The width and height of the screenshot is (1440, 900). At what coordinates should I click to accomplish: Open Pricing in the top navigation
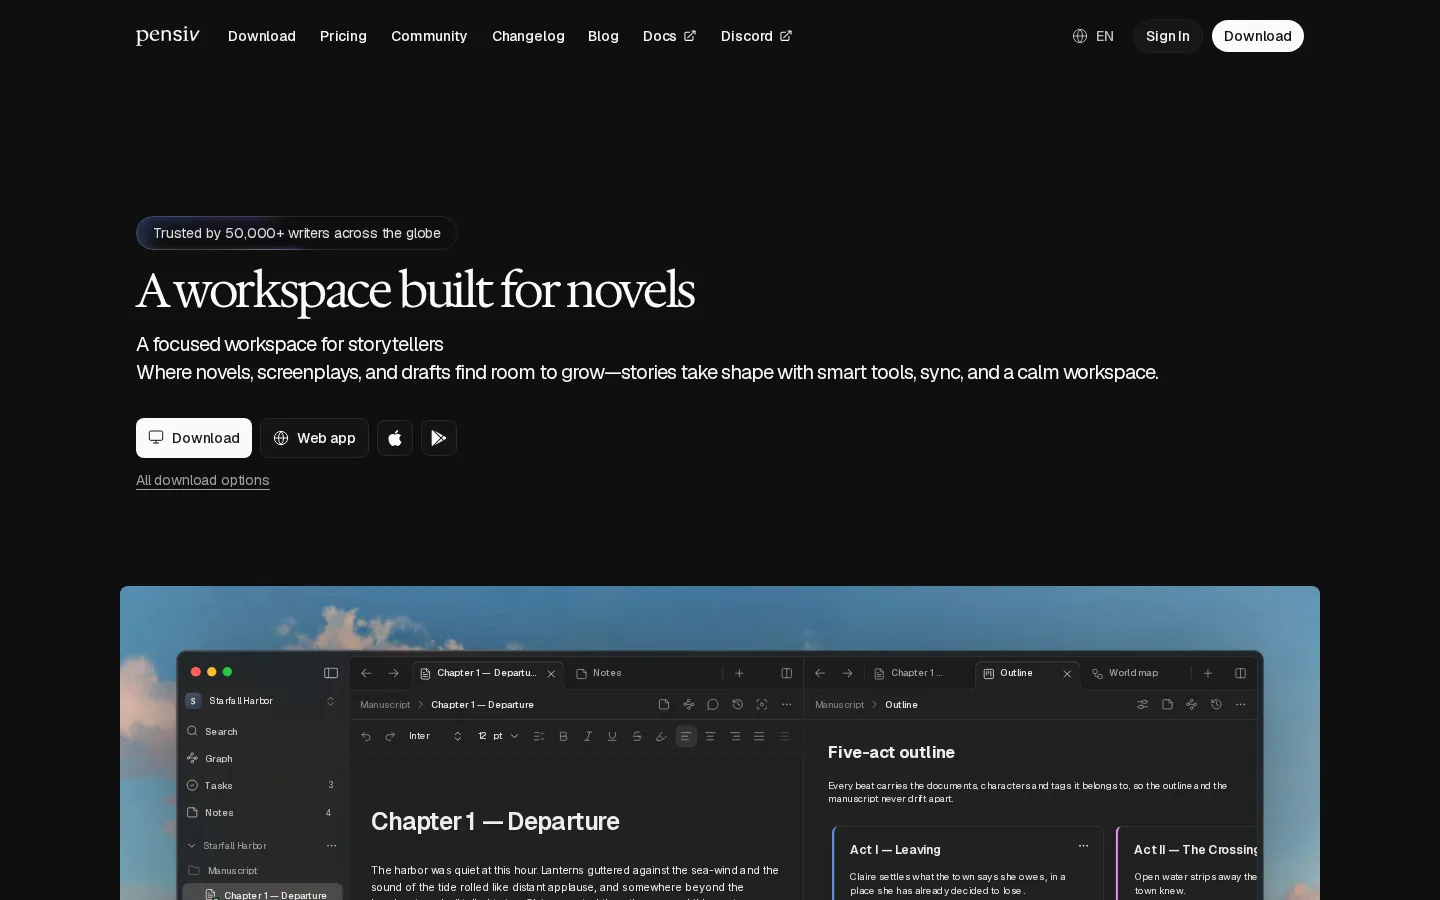(x=343, y=36)
